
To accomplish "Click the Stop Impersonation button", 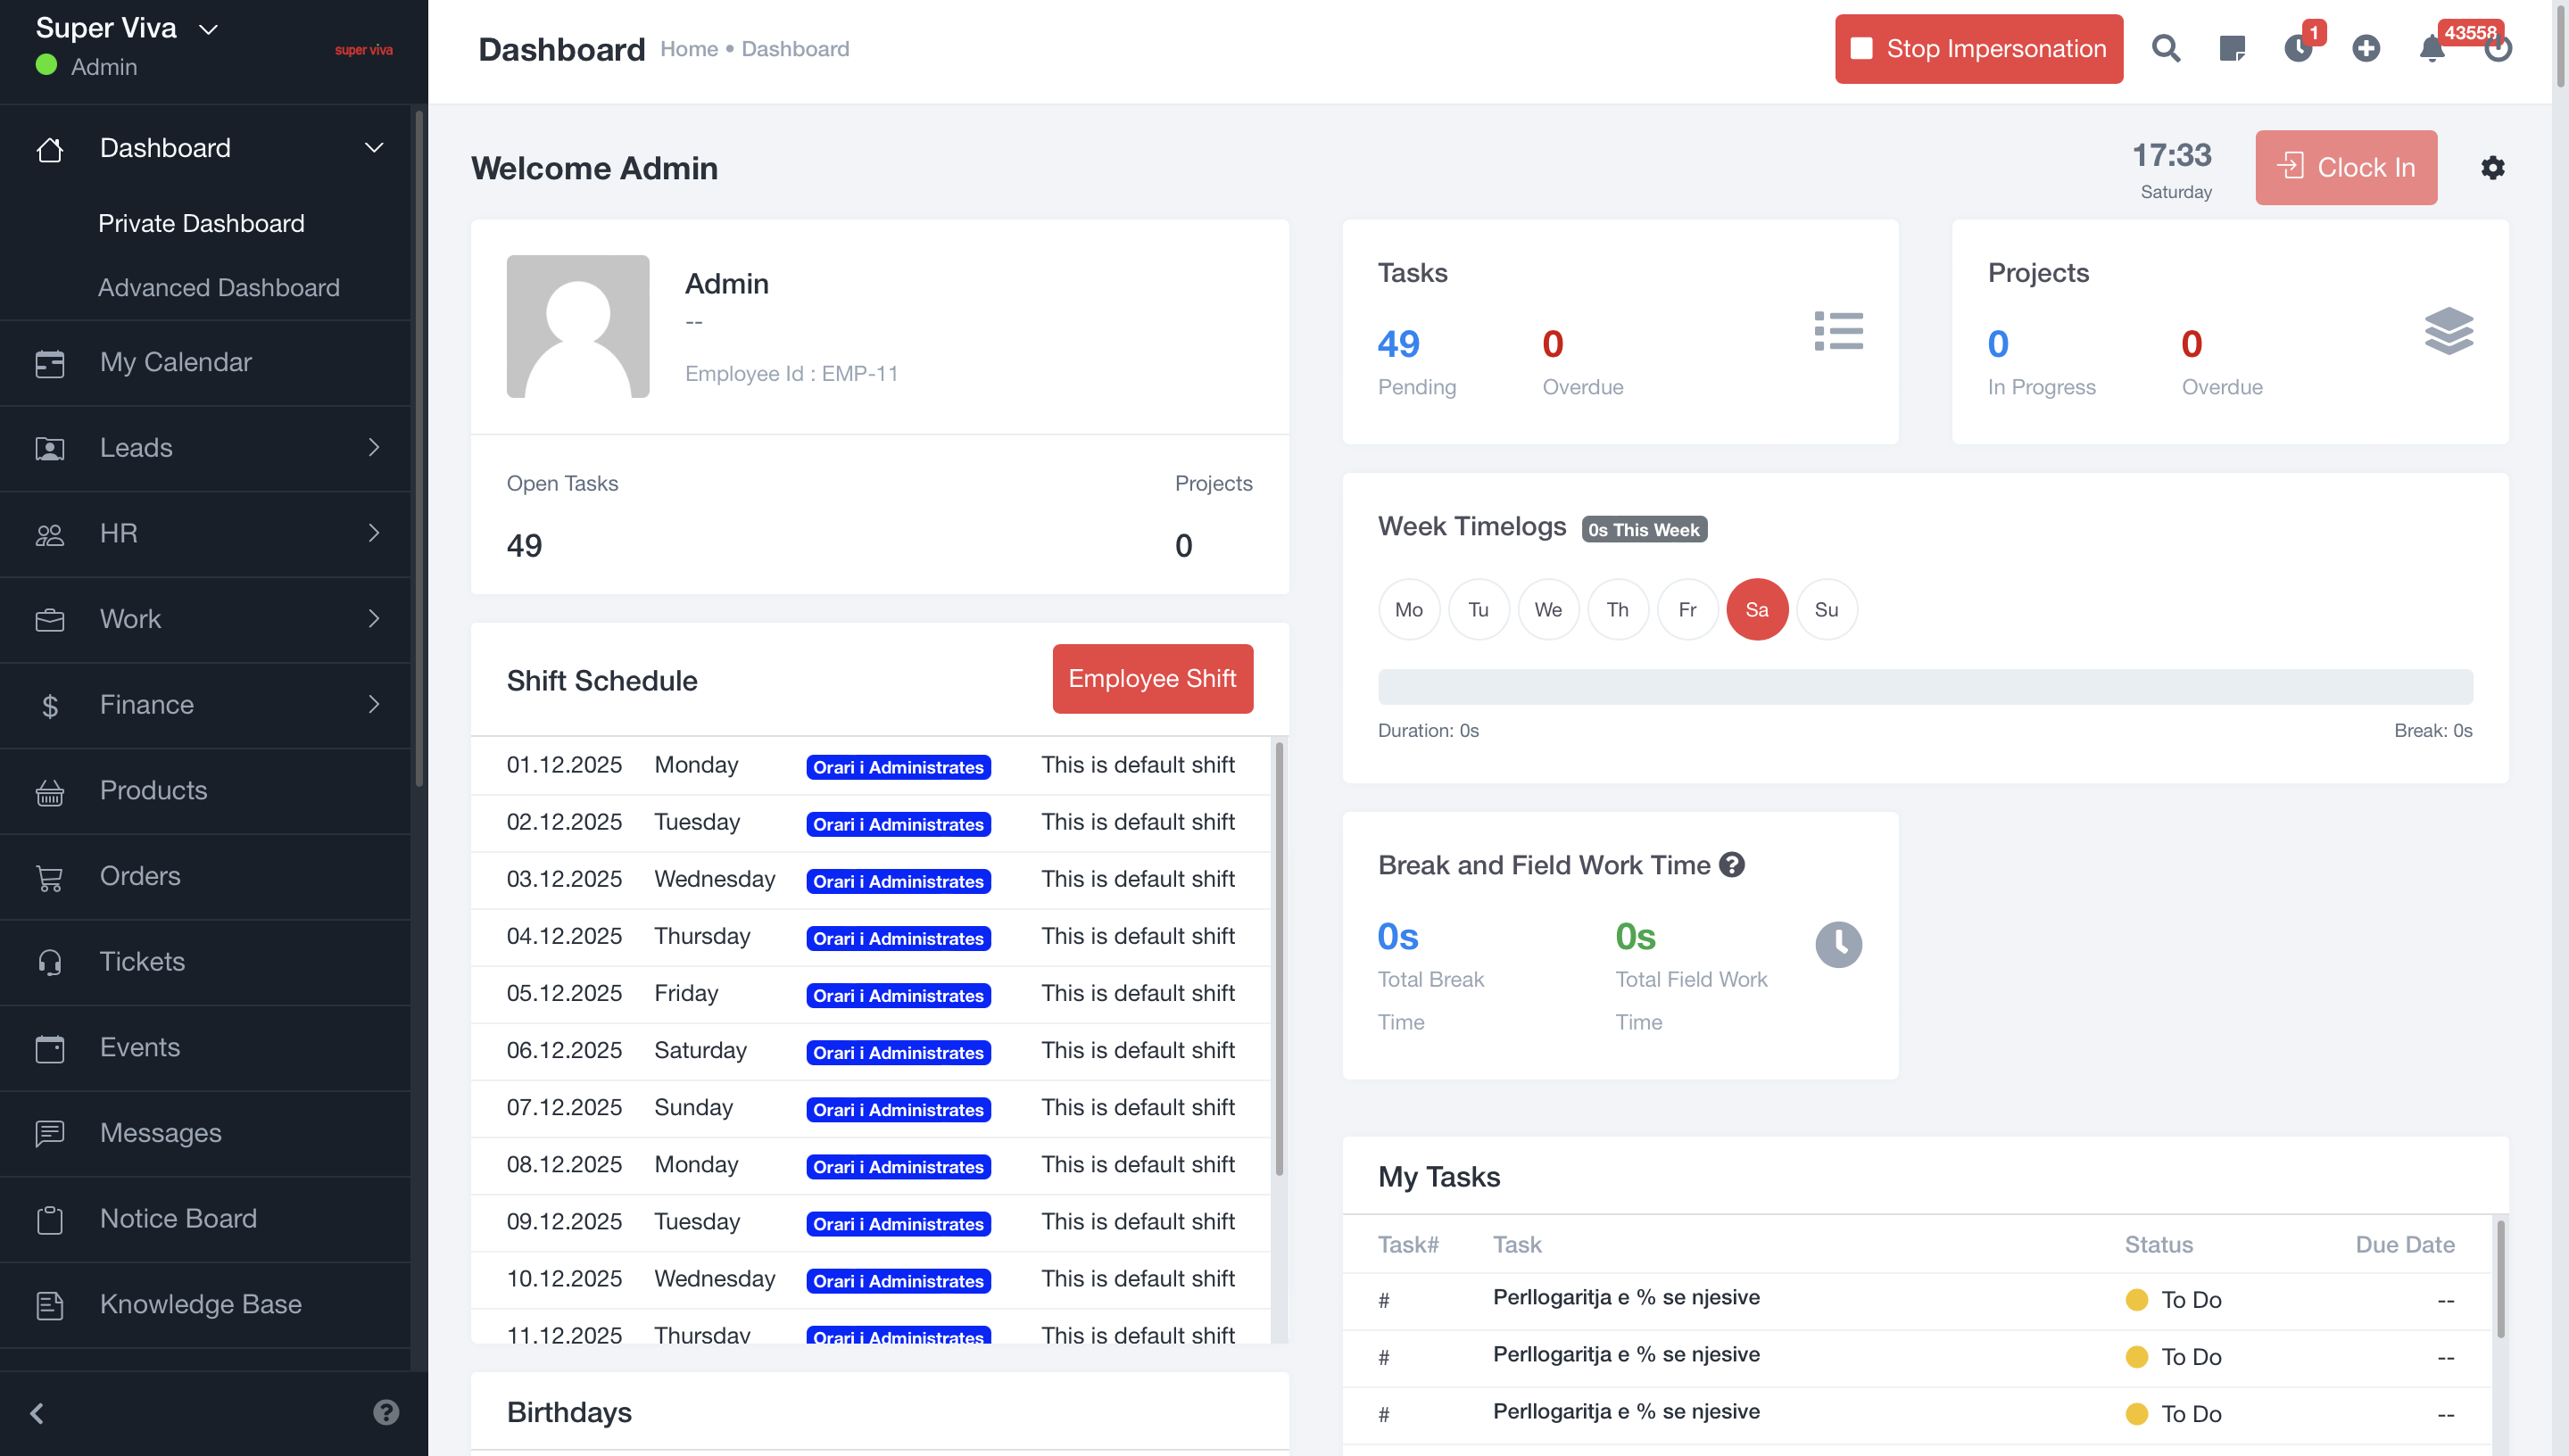I will (1978, 48).
